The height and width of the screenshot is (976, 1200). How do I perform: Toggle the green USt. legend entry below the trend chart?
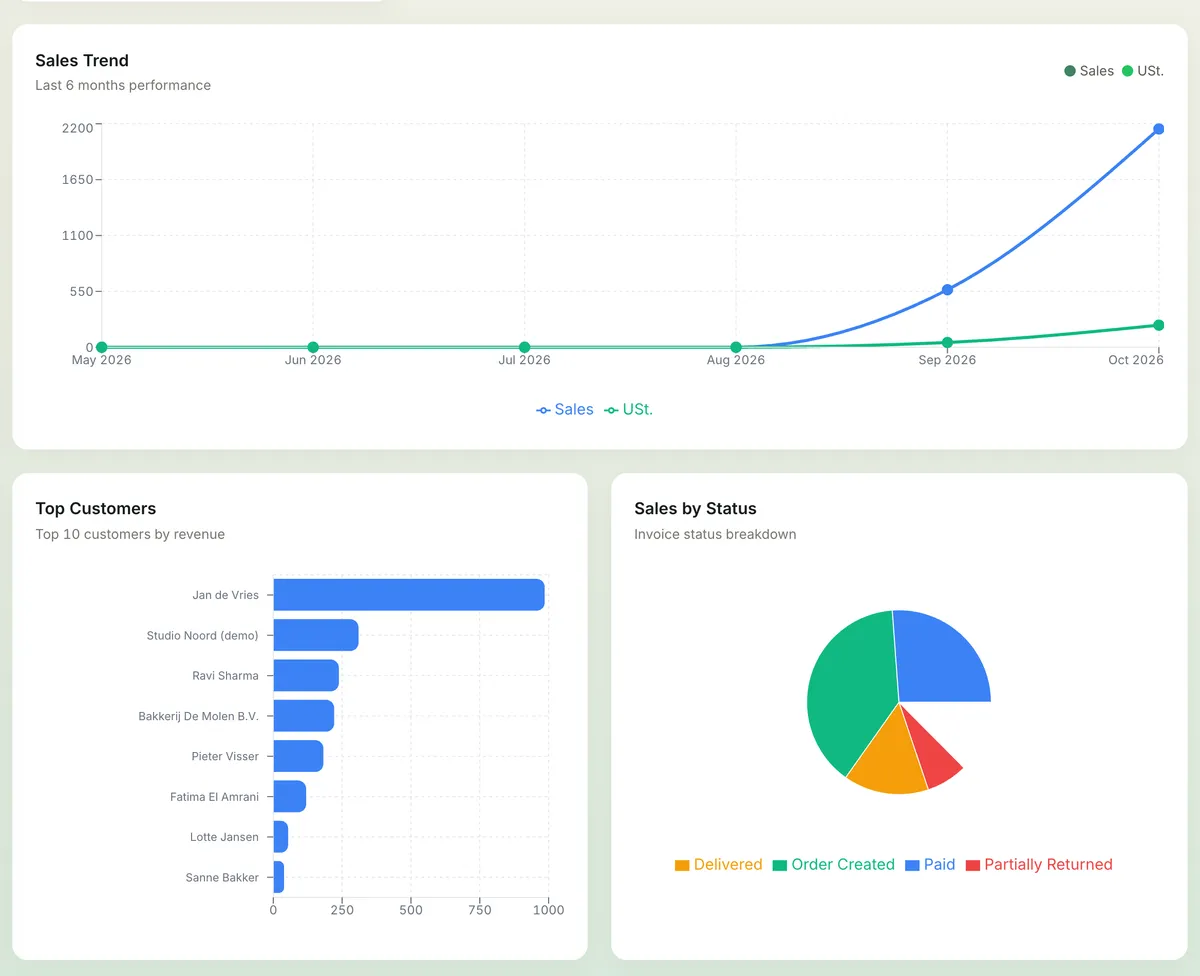628,410
